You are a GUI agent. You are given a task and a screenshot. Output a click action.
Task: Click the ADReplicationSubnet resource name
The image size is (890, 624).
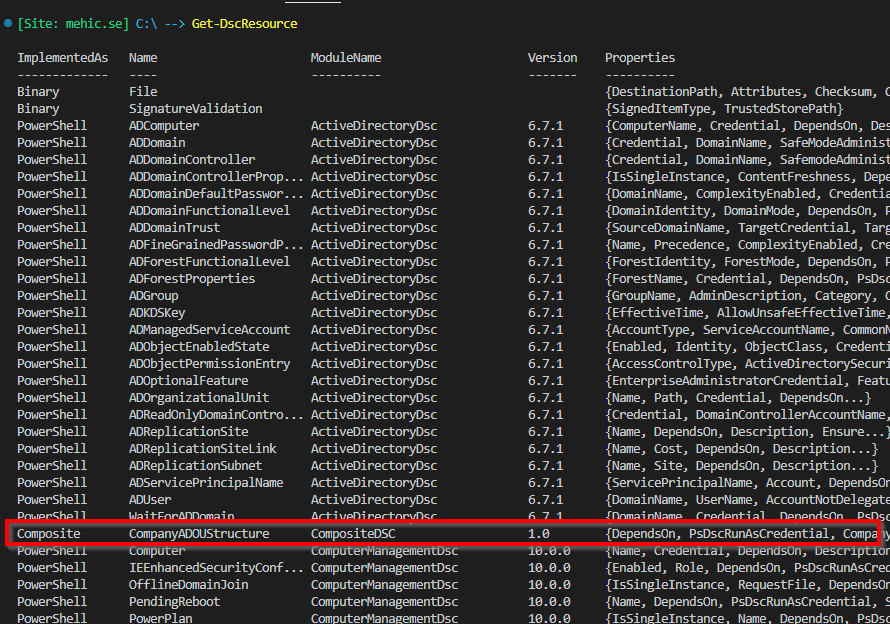pyautogui.click(x=195, y=466)
